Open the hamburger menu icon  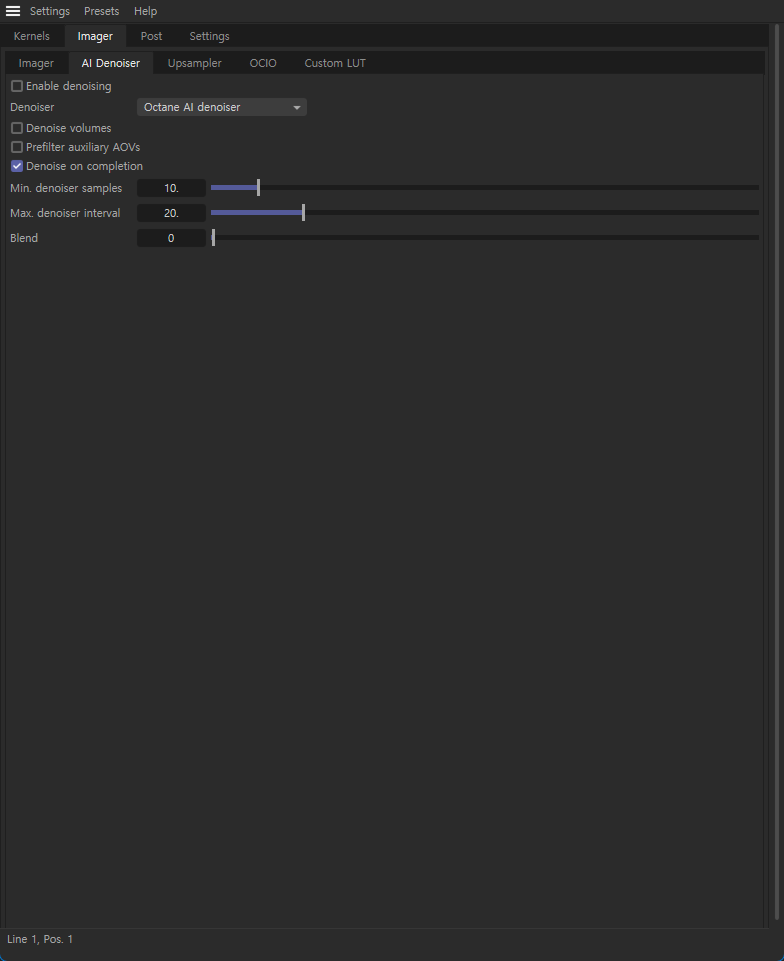click(13, 11)
